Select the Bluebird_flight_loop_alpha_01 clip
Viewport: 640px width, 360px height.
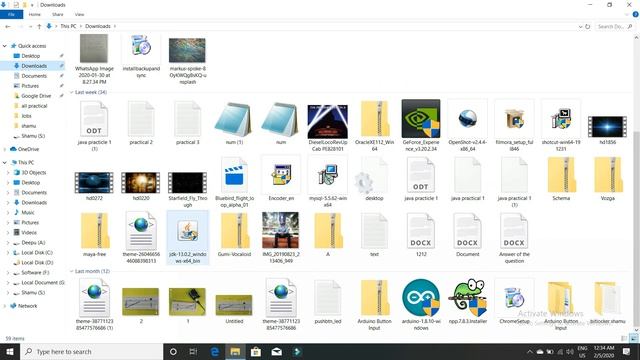point(234,176)
